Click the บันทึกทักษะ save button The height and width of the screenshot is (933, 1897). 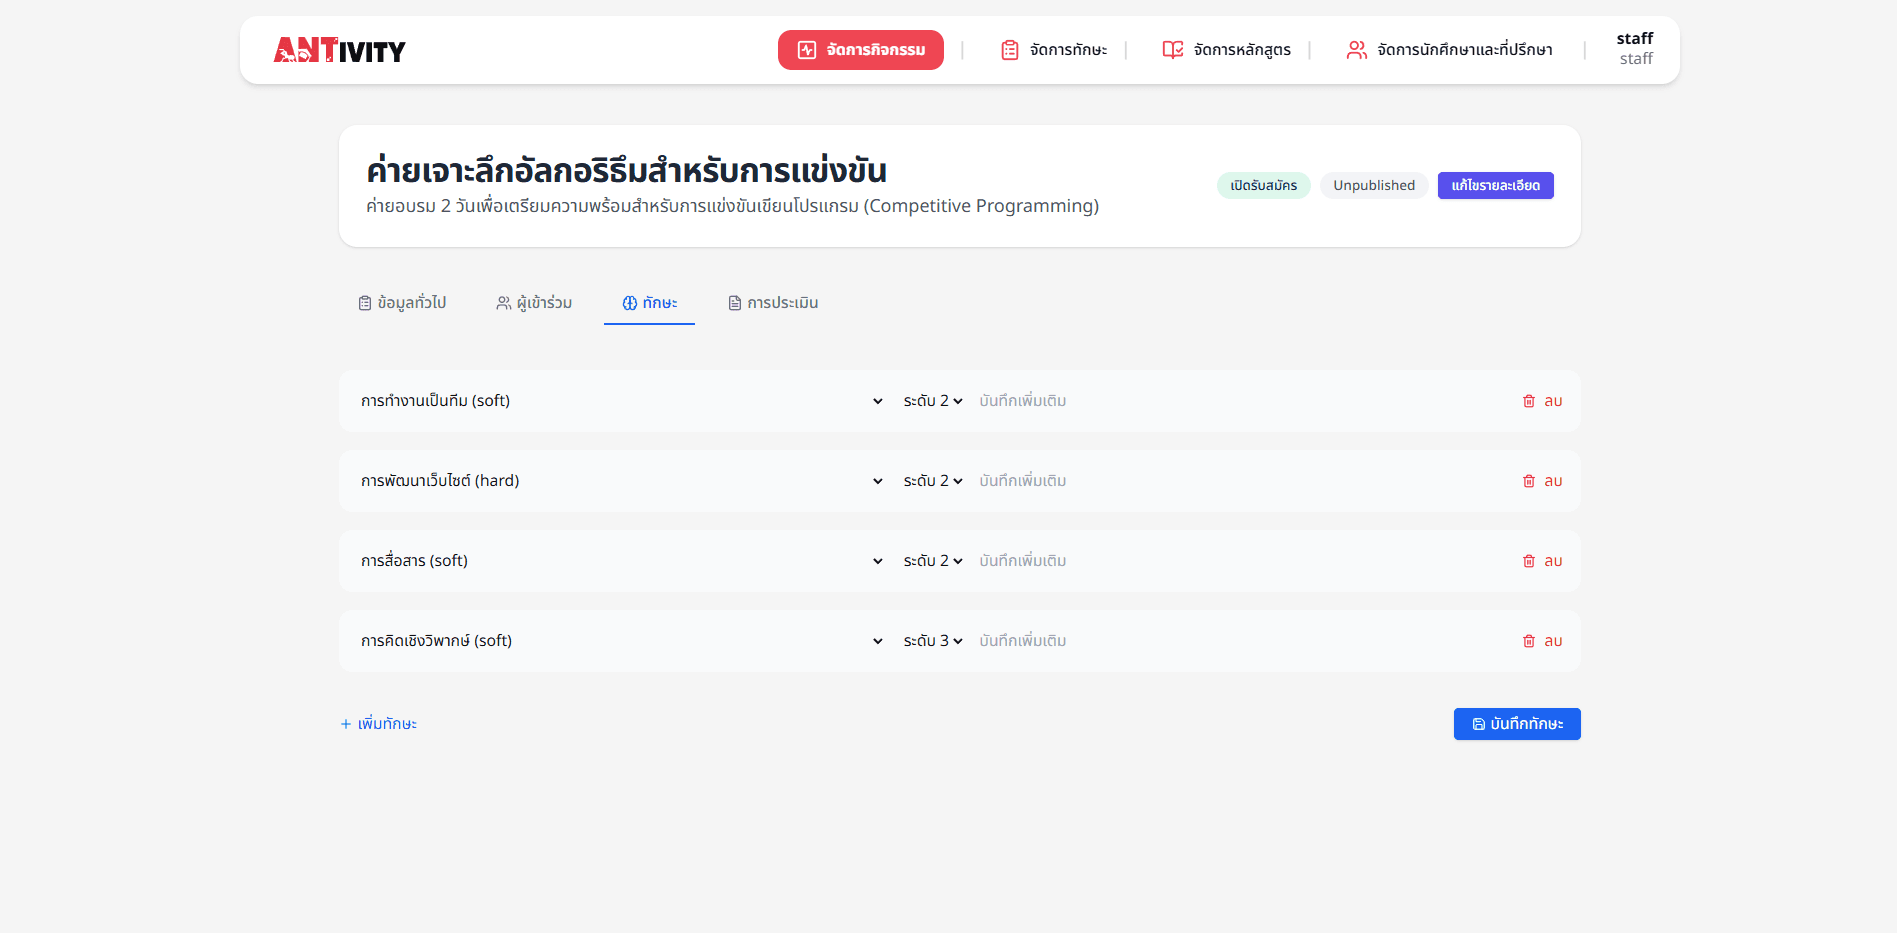1516,724
